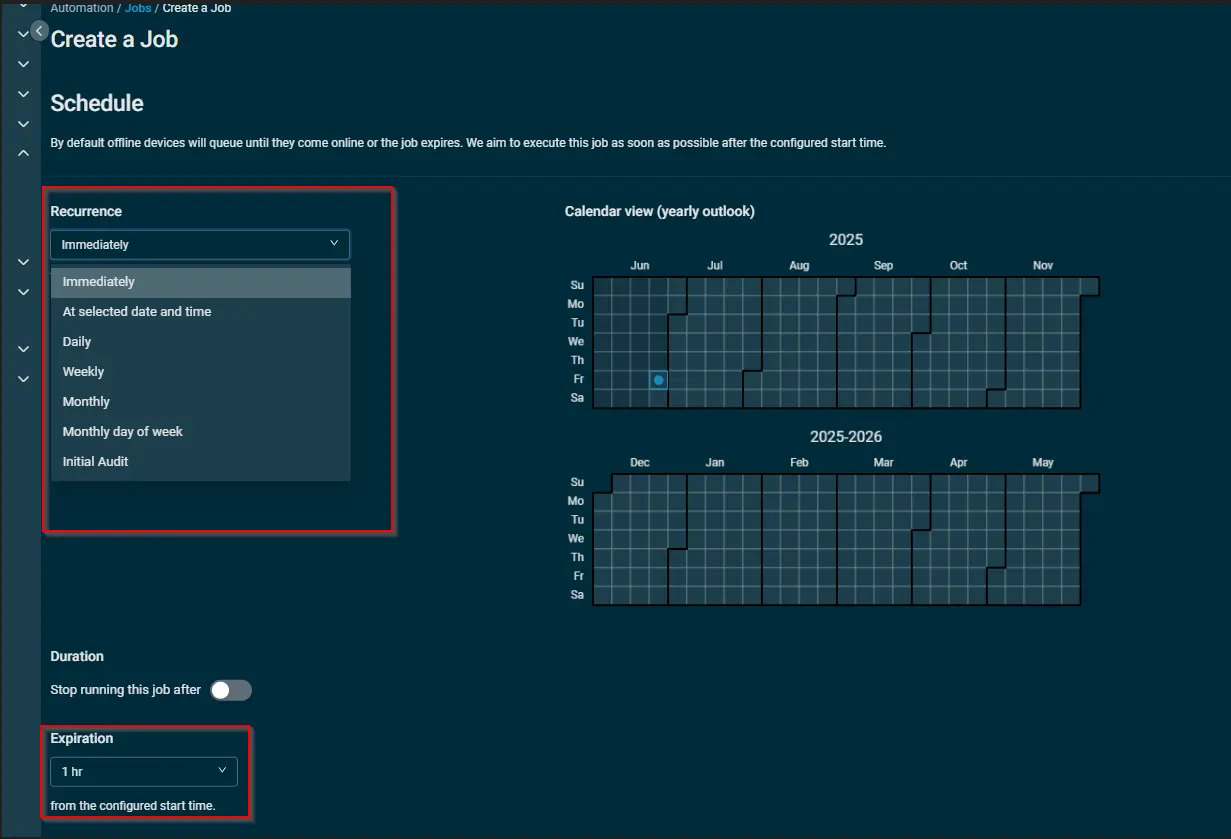Open the Expiration dropdown set to 1 hr
This screenshot has width=1231, height=839.
144,771
